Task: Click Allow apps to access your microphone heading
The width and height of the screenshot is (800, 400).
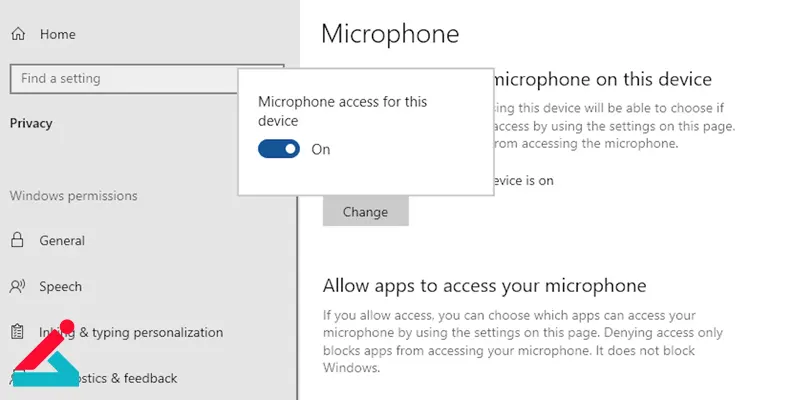Action: point(484,285)
